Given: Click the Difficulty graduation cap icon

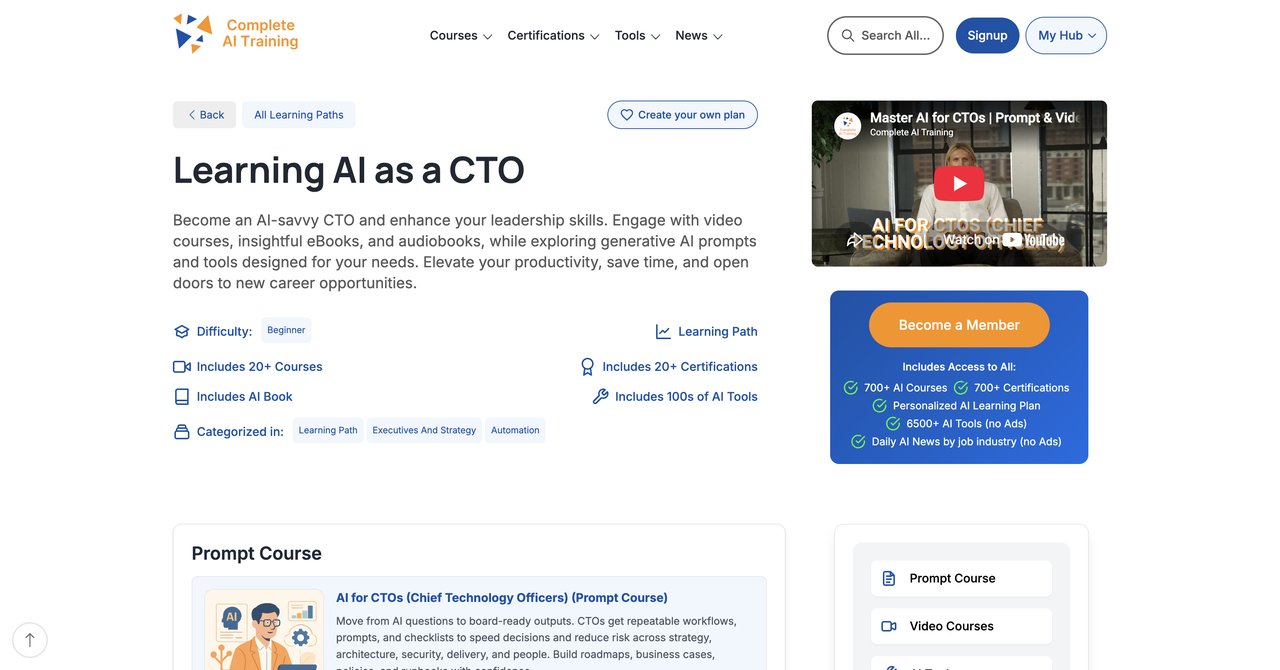Looking at the screenshot, I should 182,332.
